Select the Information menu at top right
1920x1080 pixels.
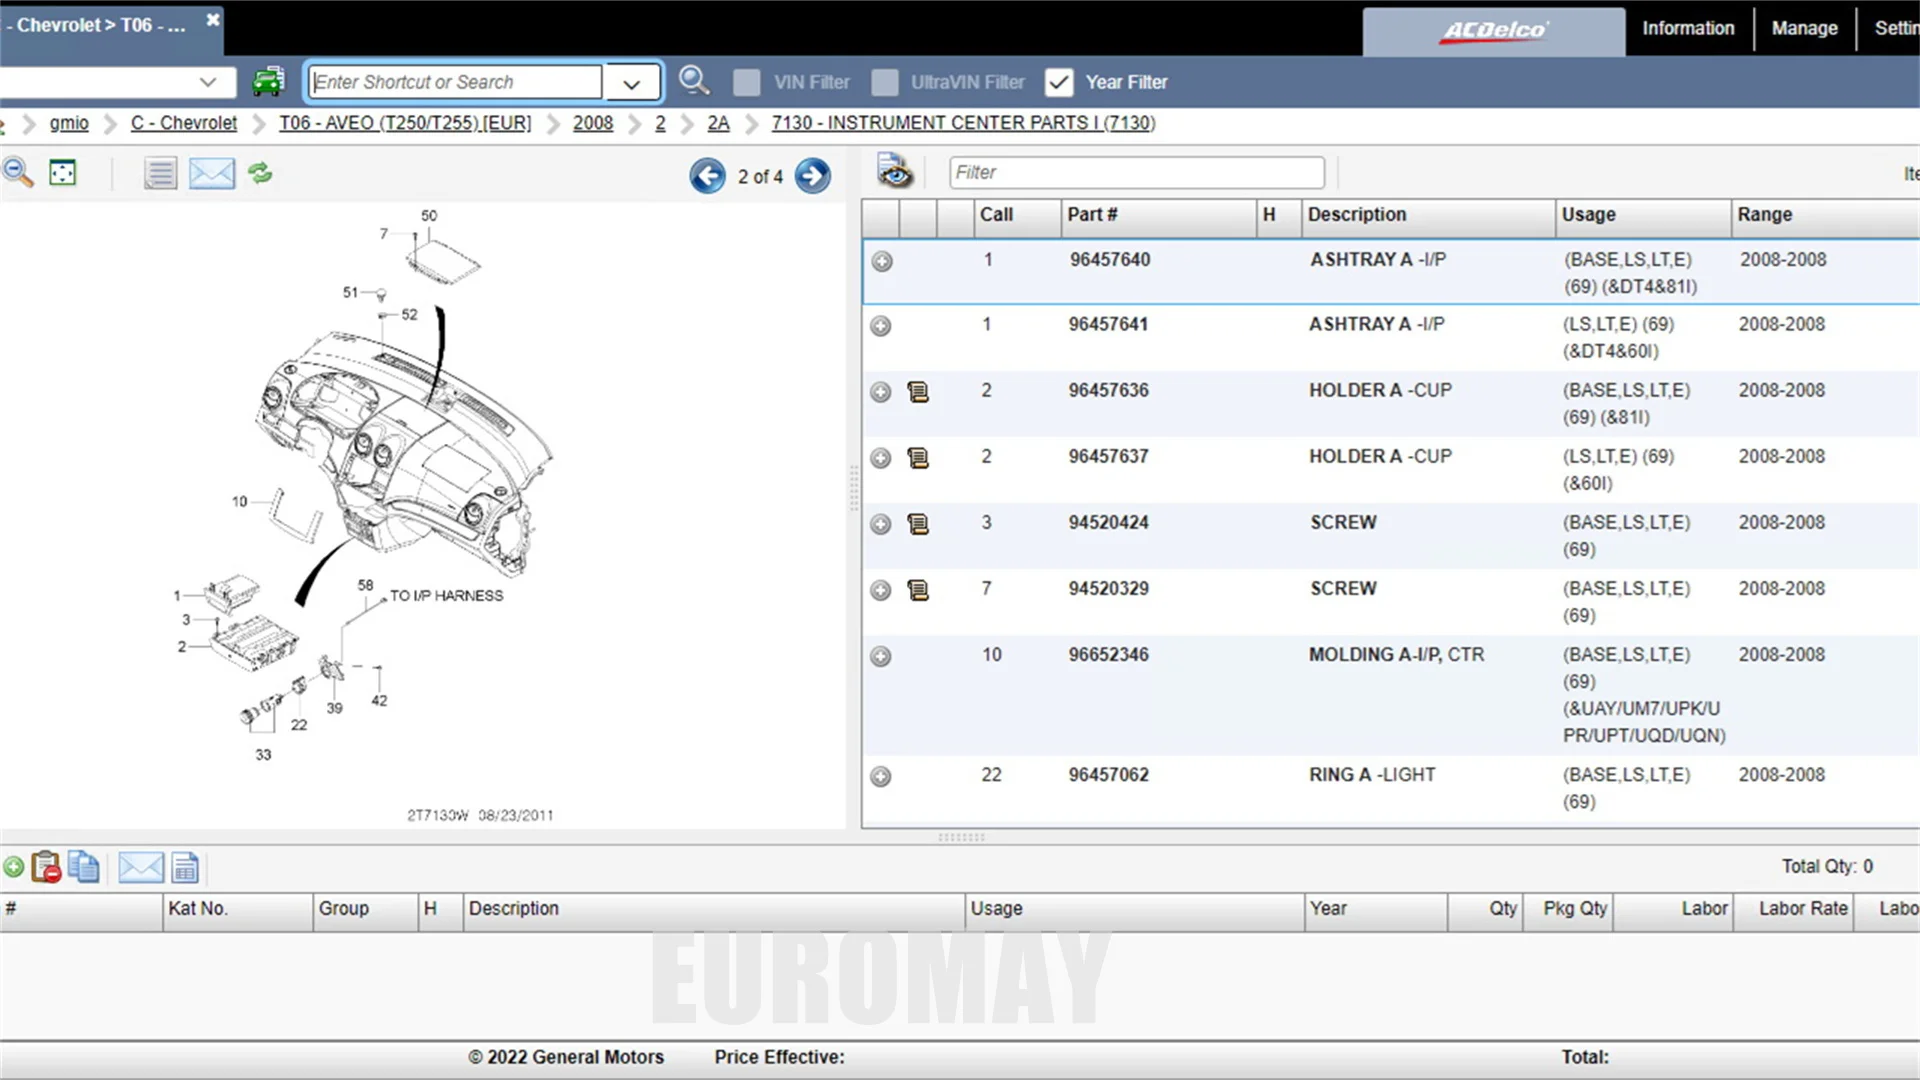click(1687, 28)
